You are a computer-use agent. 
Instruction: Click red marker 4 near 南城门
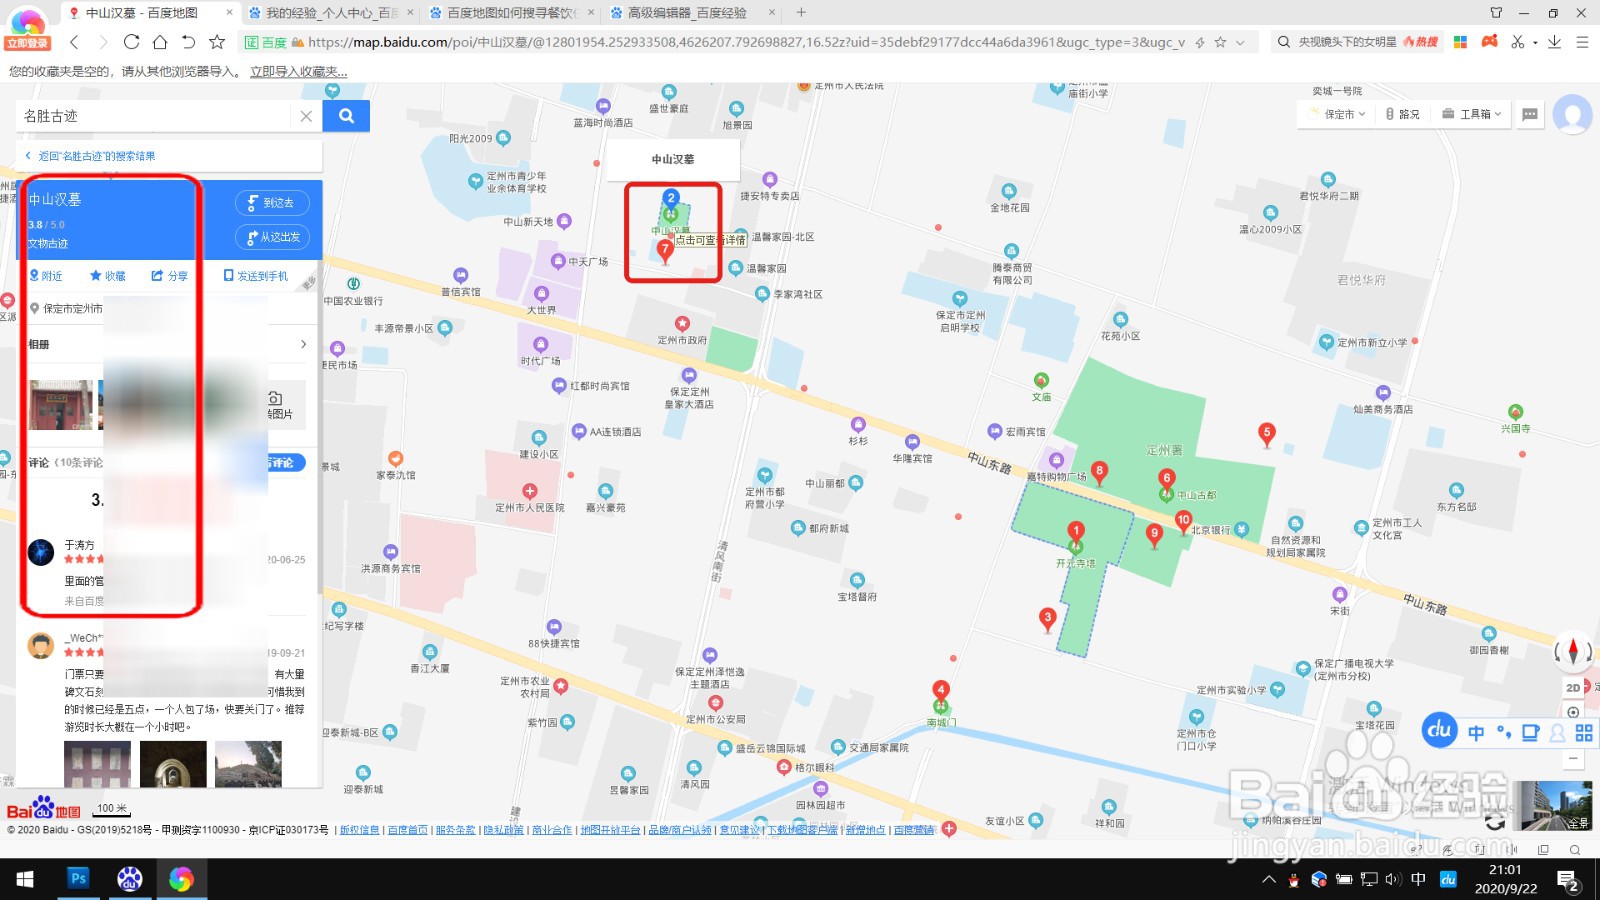(x=941, y=691)
